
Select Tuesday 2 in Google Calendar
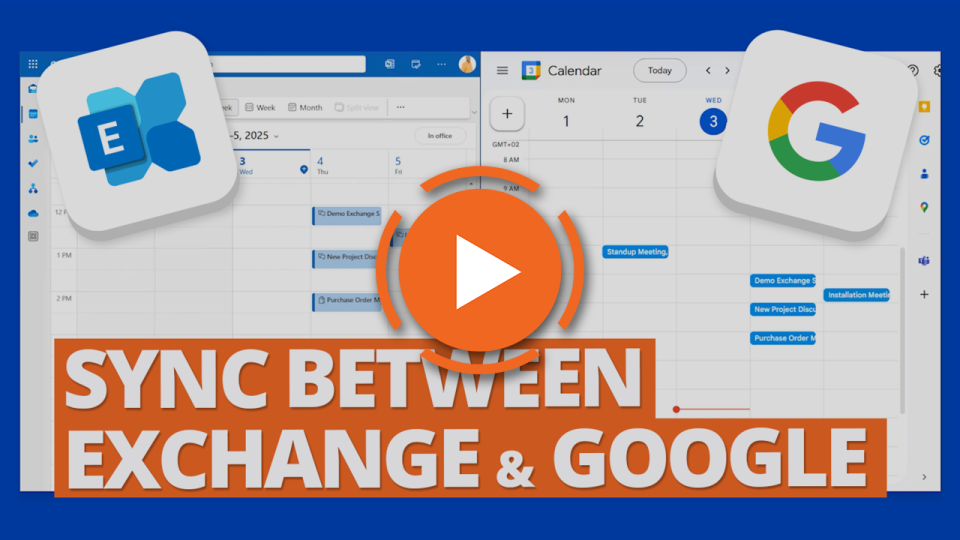coord(639,121)
